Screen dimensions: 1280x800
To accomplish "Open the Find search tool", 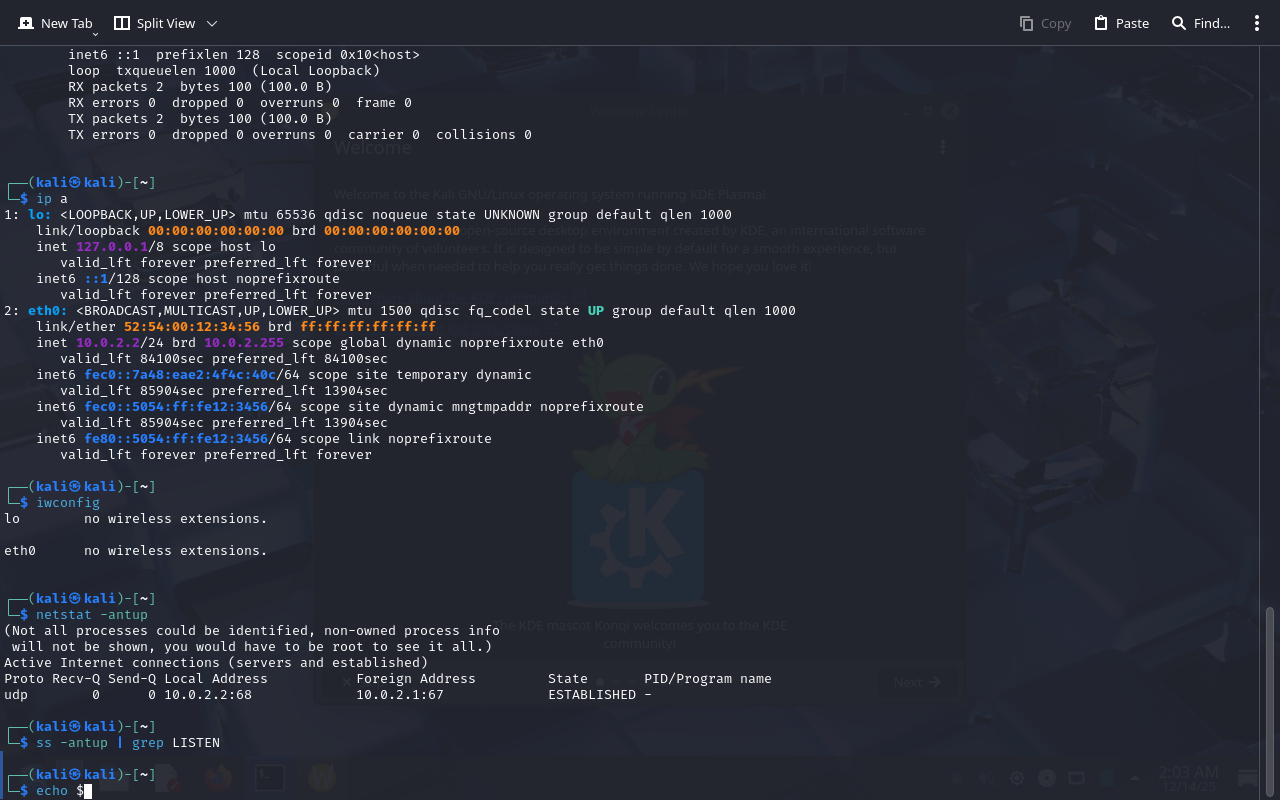I will [x=1200, y=23].
